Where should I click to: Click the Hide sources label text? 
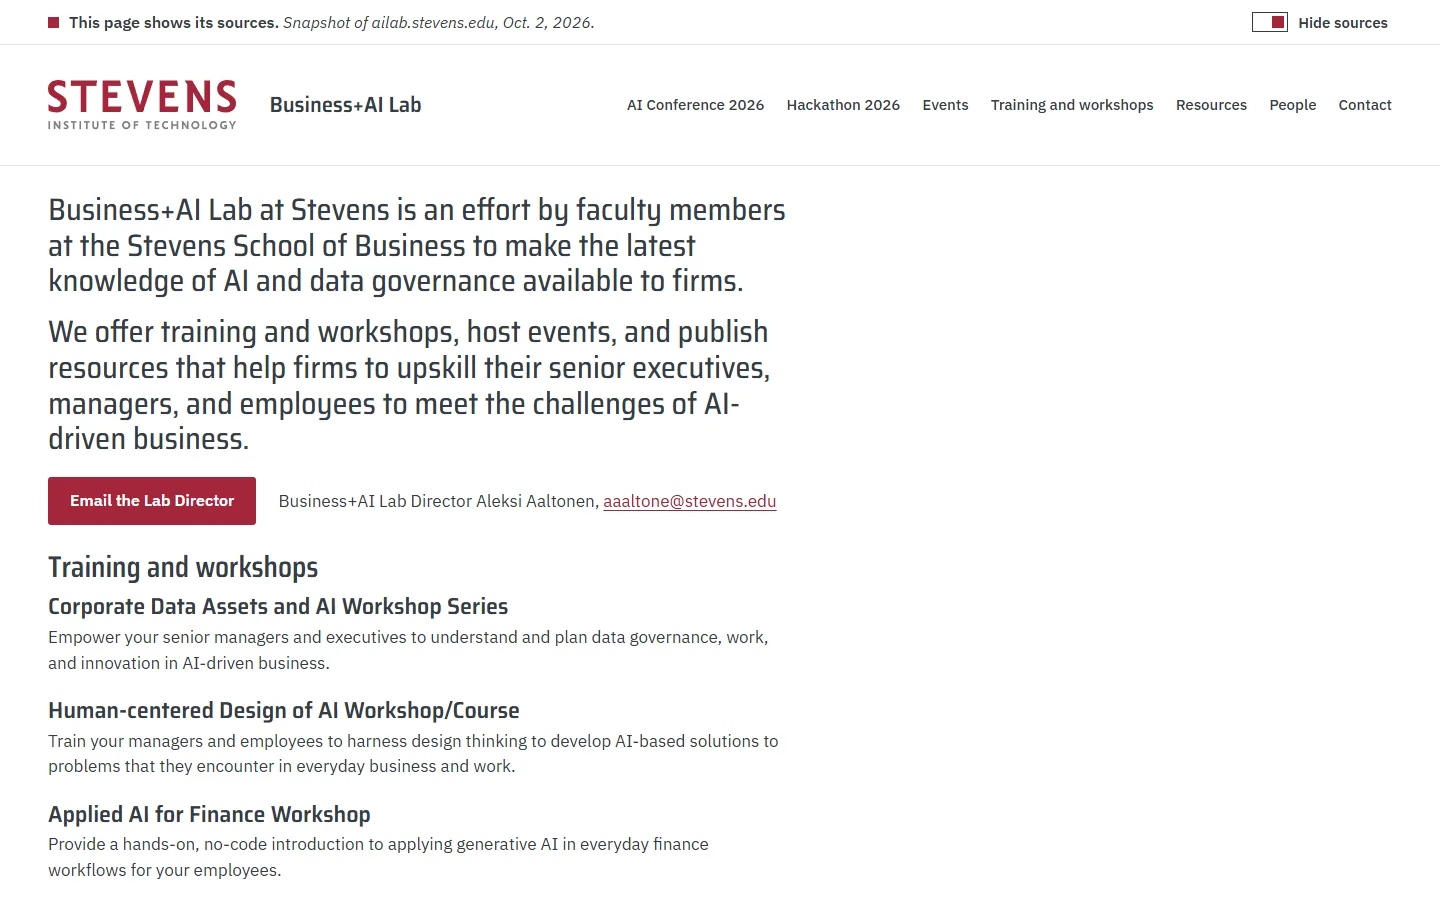[1343, 23]
